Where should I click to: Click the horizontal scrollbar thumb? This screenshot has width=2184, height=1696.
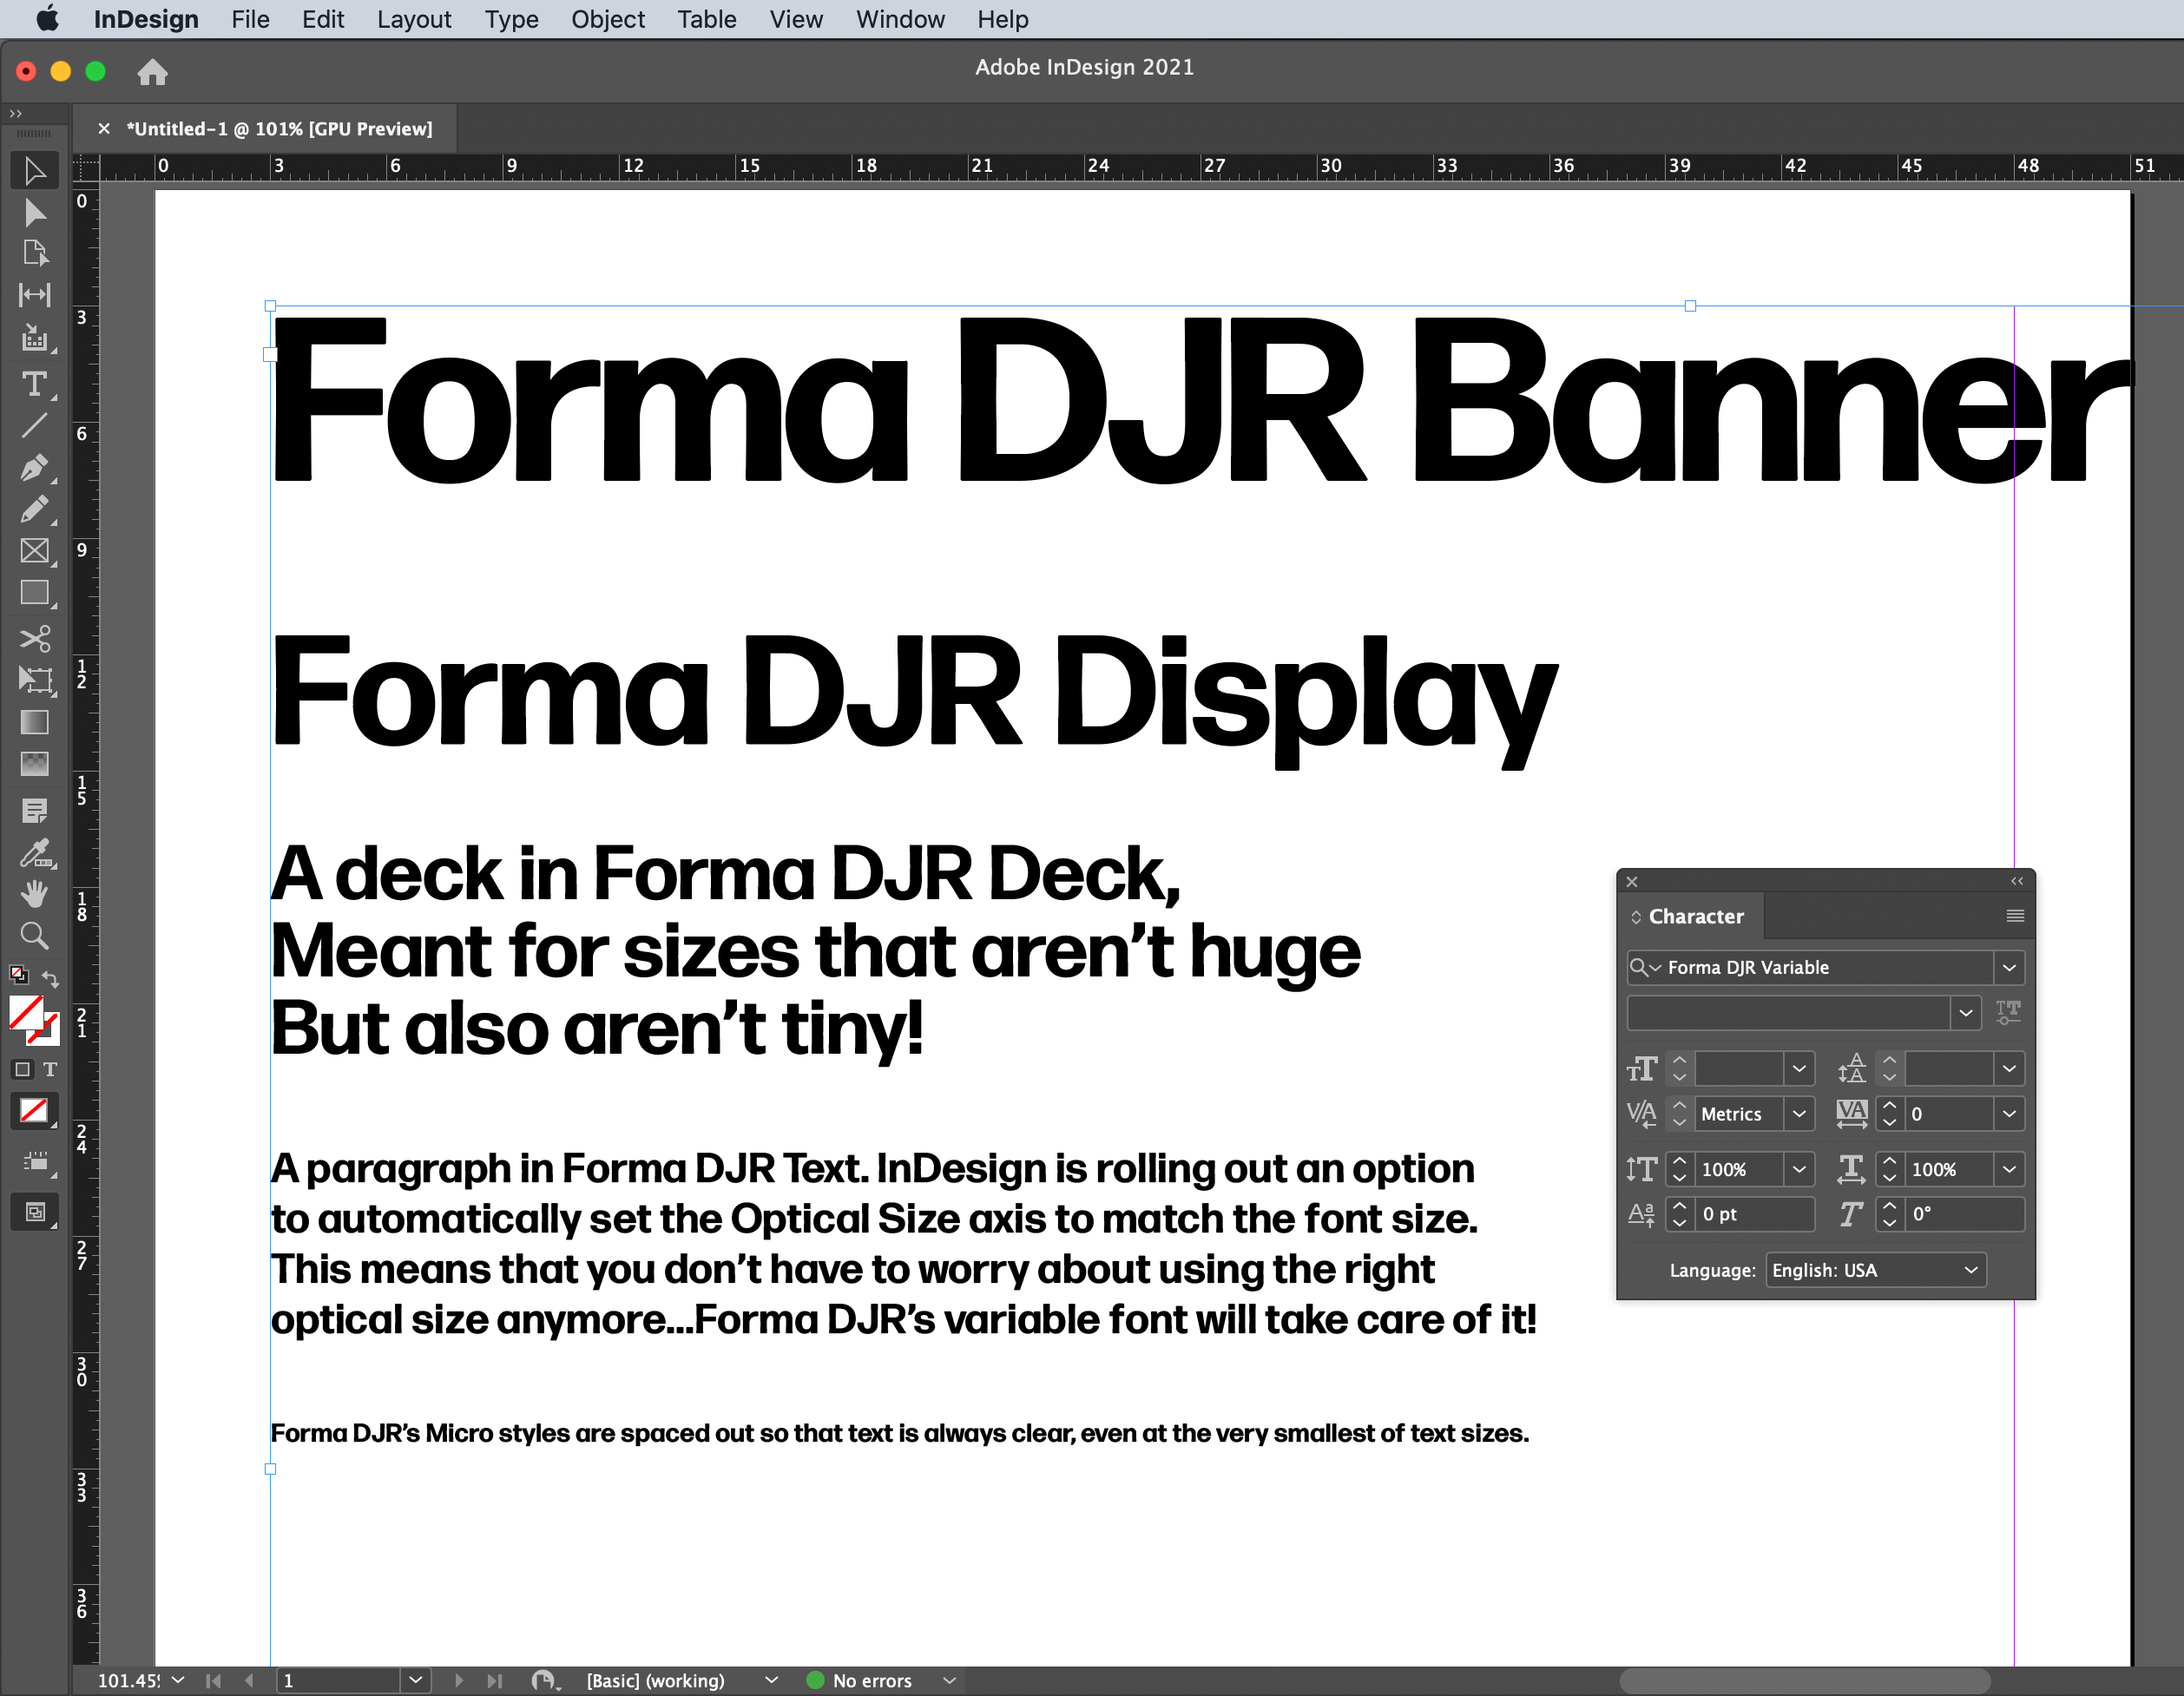[1805, 1681]
